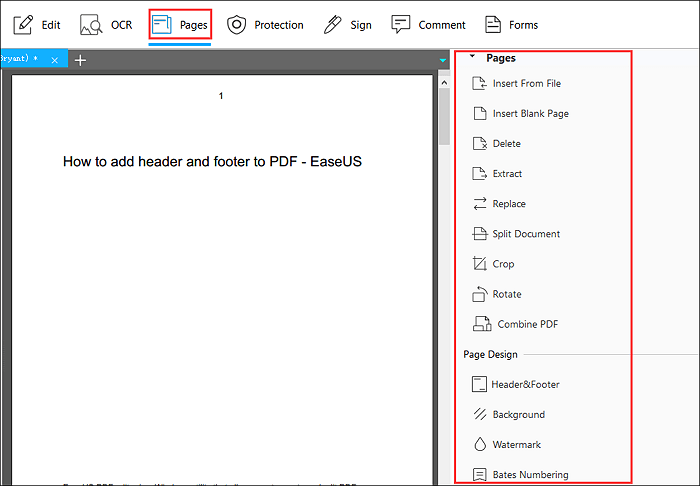Click the Forms document icon

coord(493,25)
